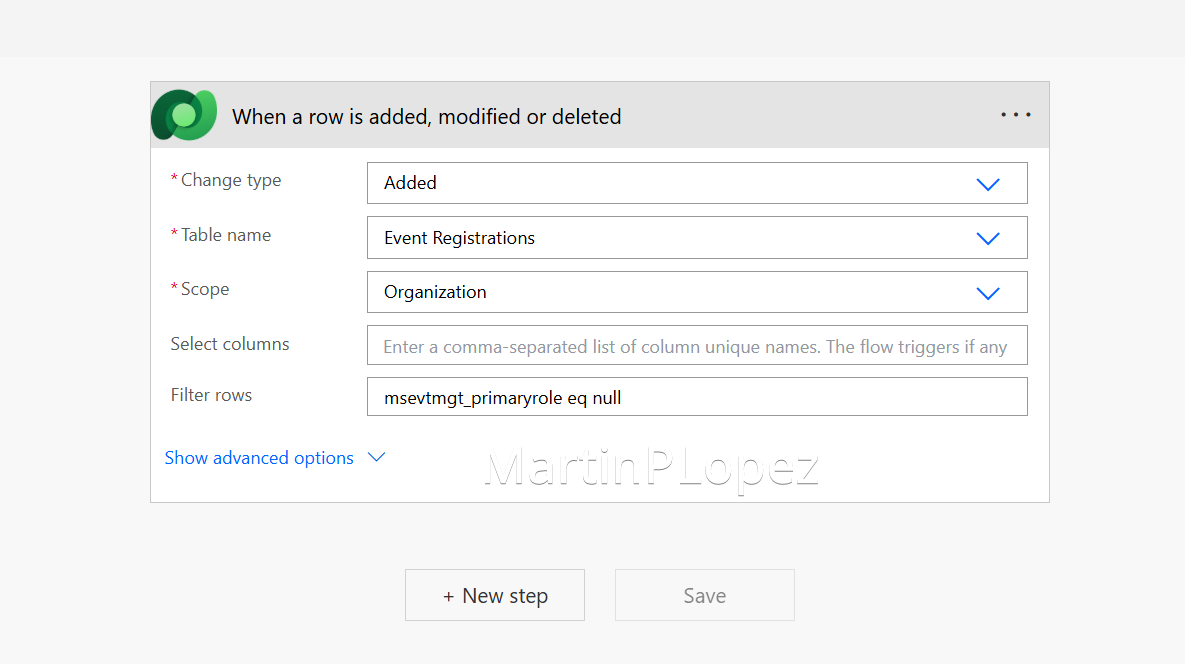Viewport: 1185px width, 664px height.
Task: Click the 'Table name' field label
Action: 225,235
